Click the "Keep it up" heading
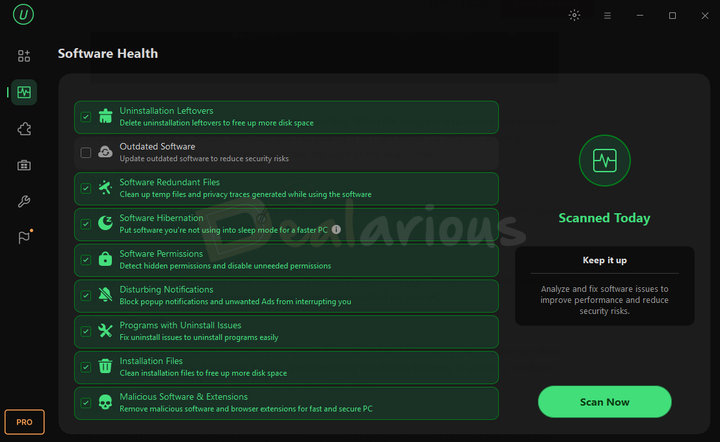The image size is (720, 442). point(604,260)
